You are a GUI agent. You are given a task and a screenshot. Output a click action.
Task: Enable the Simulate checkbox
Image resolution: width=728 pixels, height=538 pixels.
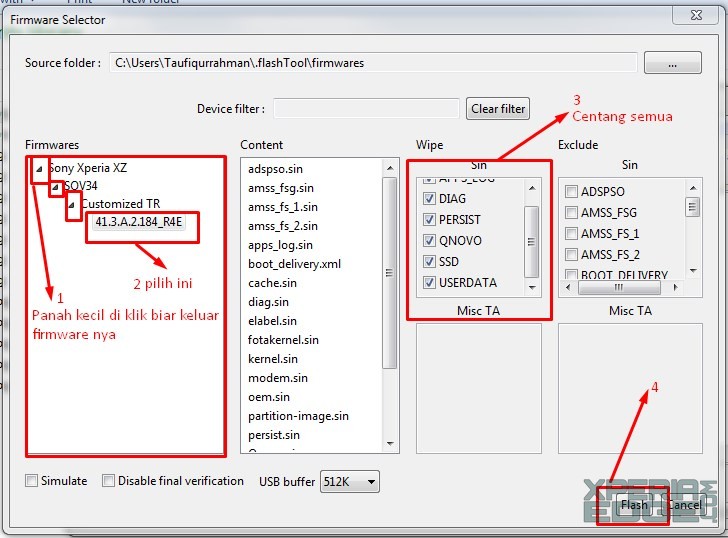[x=32, y=480]
